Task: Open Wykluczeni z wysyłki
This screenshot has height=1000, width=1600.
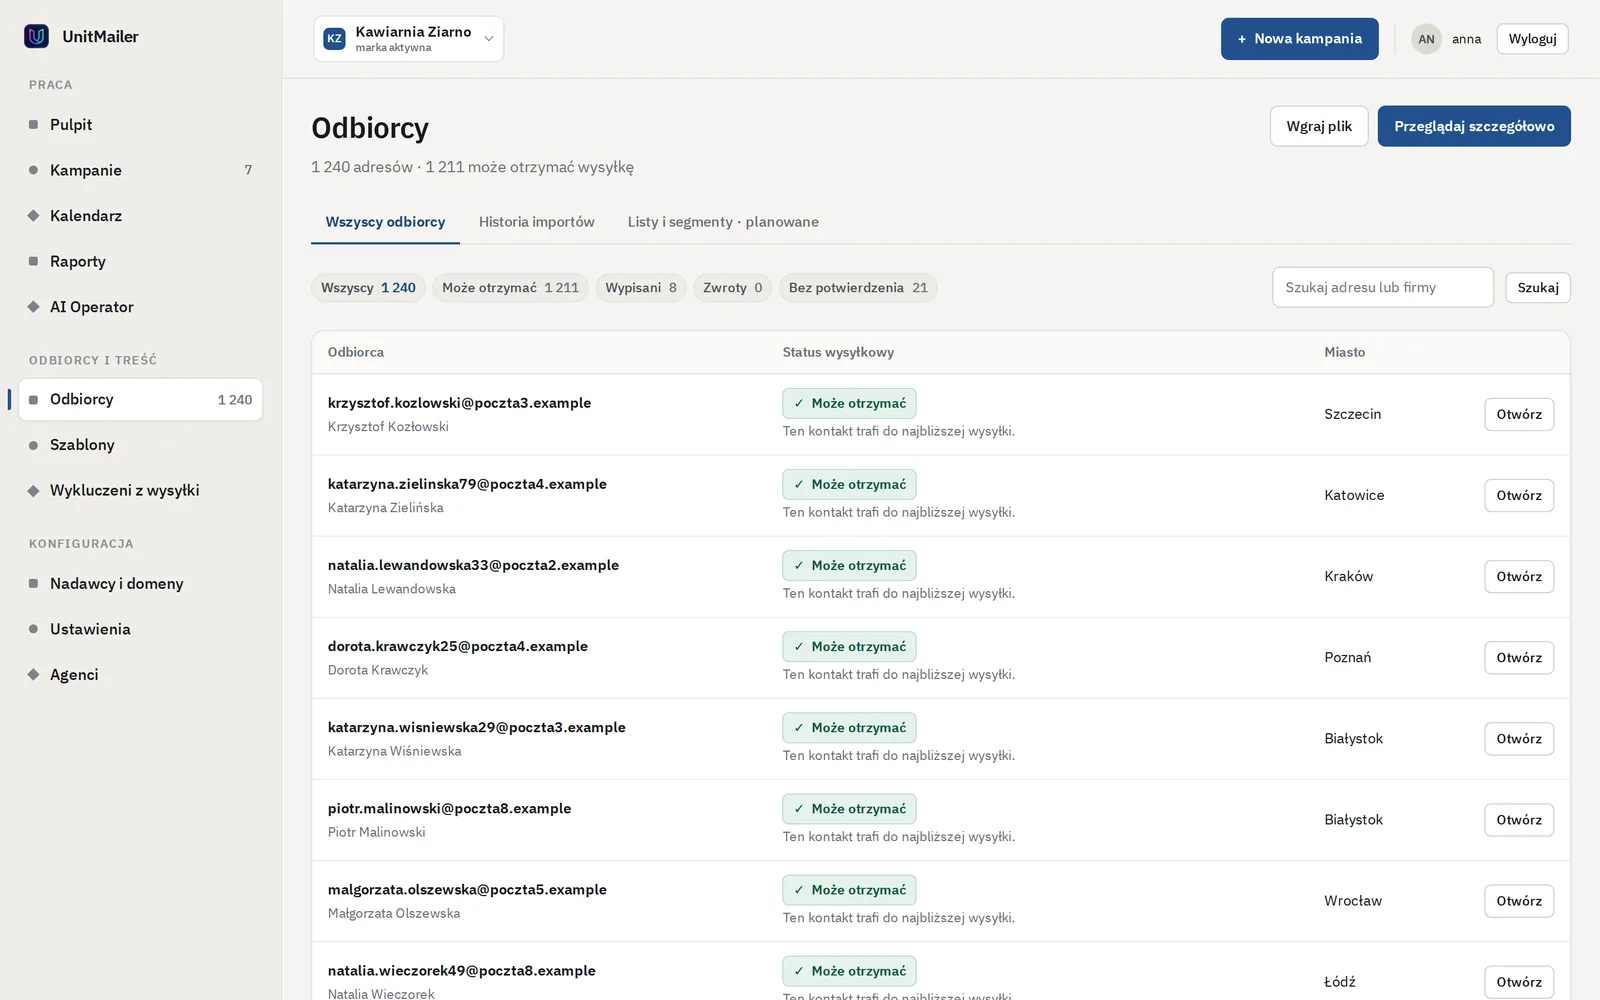Action: pyautogui.click(x=140, y=490)
